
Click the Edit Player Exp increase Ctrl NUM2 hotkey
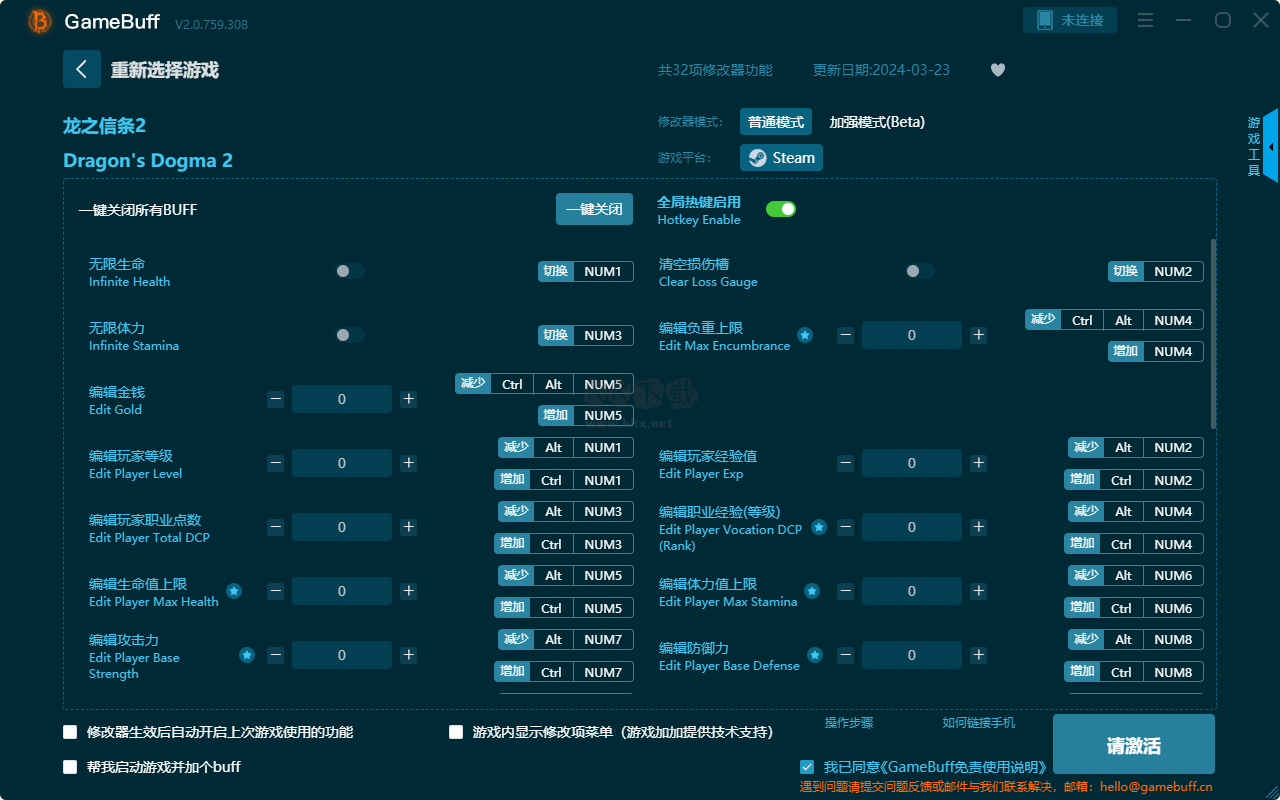pyautogui.click(x=1136, y=480)
